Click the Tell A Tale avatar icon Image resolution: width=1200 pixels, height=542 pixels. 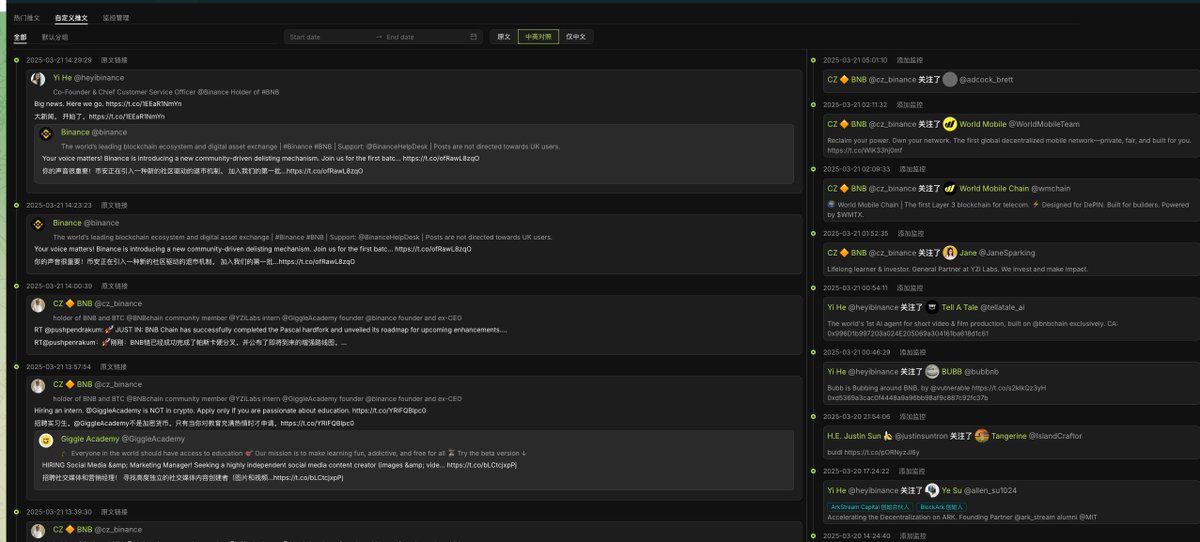(932, 307)
